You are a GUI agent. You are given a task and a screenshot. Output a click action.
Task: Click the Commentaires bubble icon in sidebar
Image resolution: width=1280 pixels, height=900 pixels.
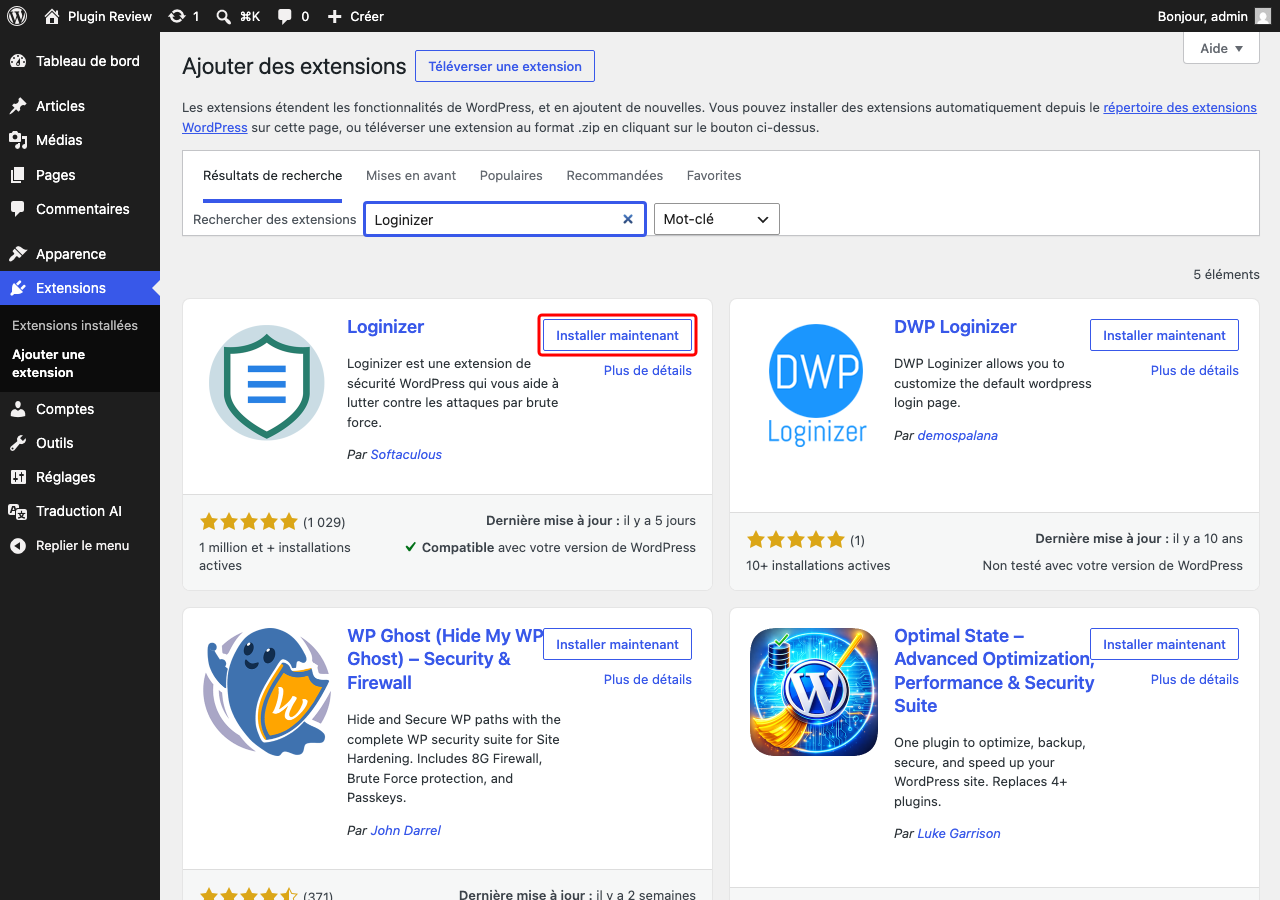point(18,209)
